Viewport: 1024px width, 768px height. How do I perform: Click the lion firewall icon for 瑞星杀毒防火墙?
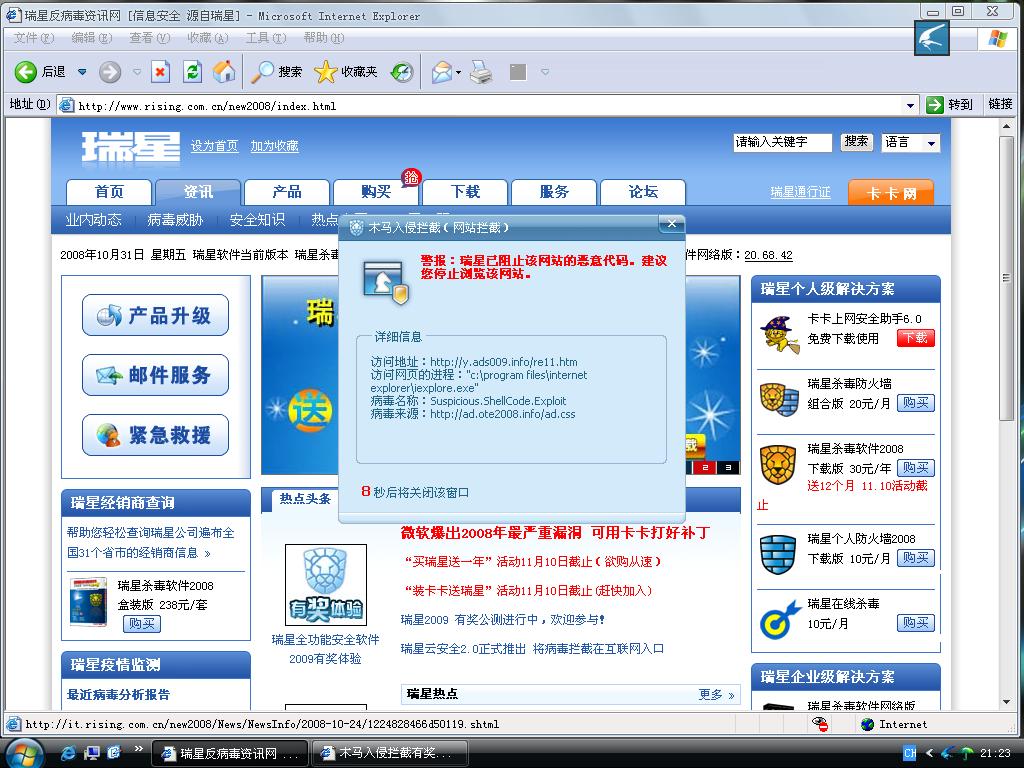pyautogui.click(x=779, y=400)
